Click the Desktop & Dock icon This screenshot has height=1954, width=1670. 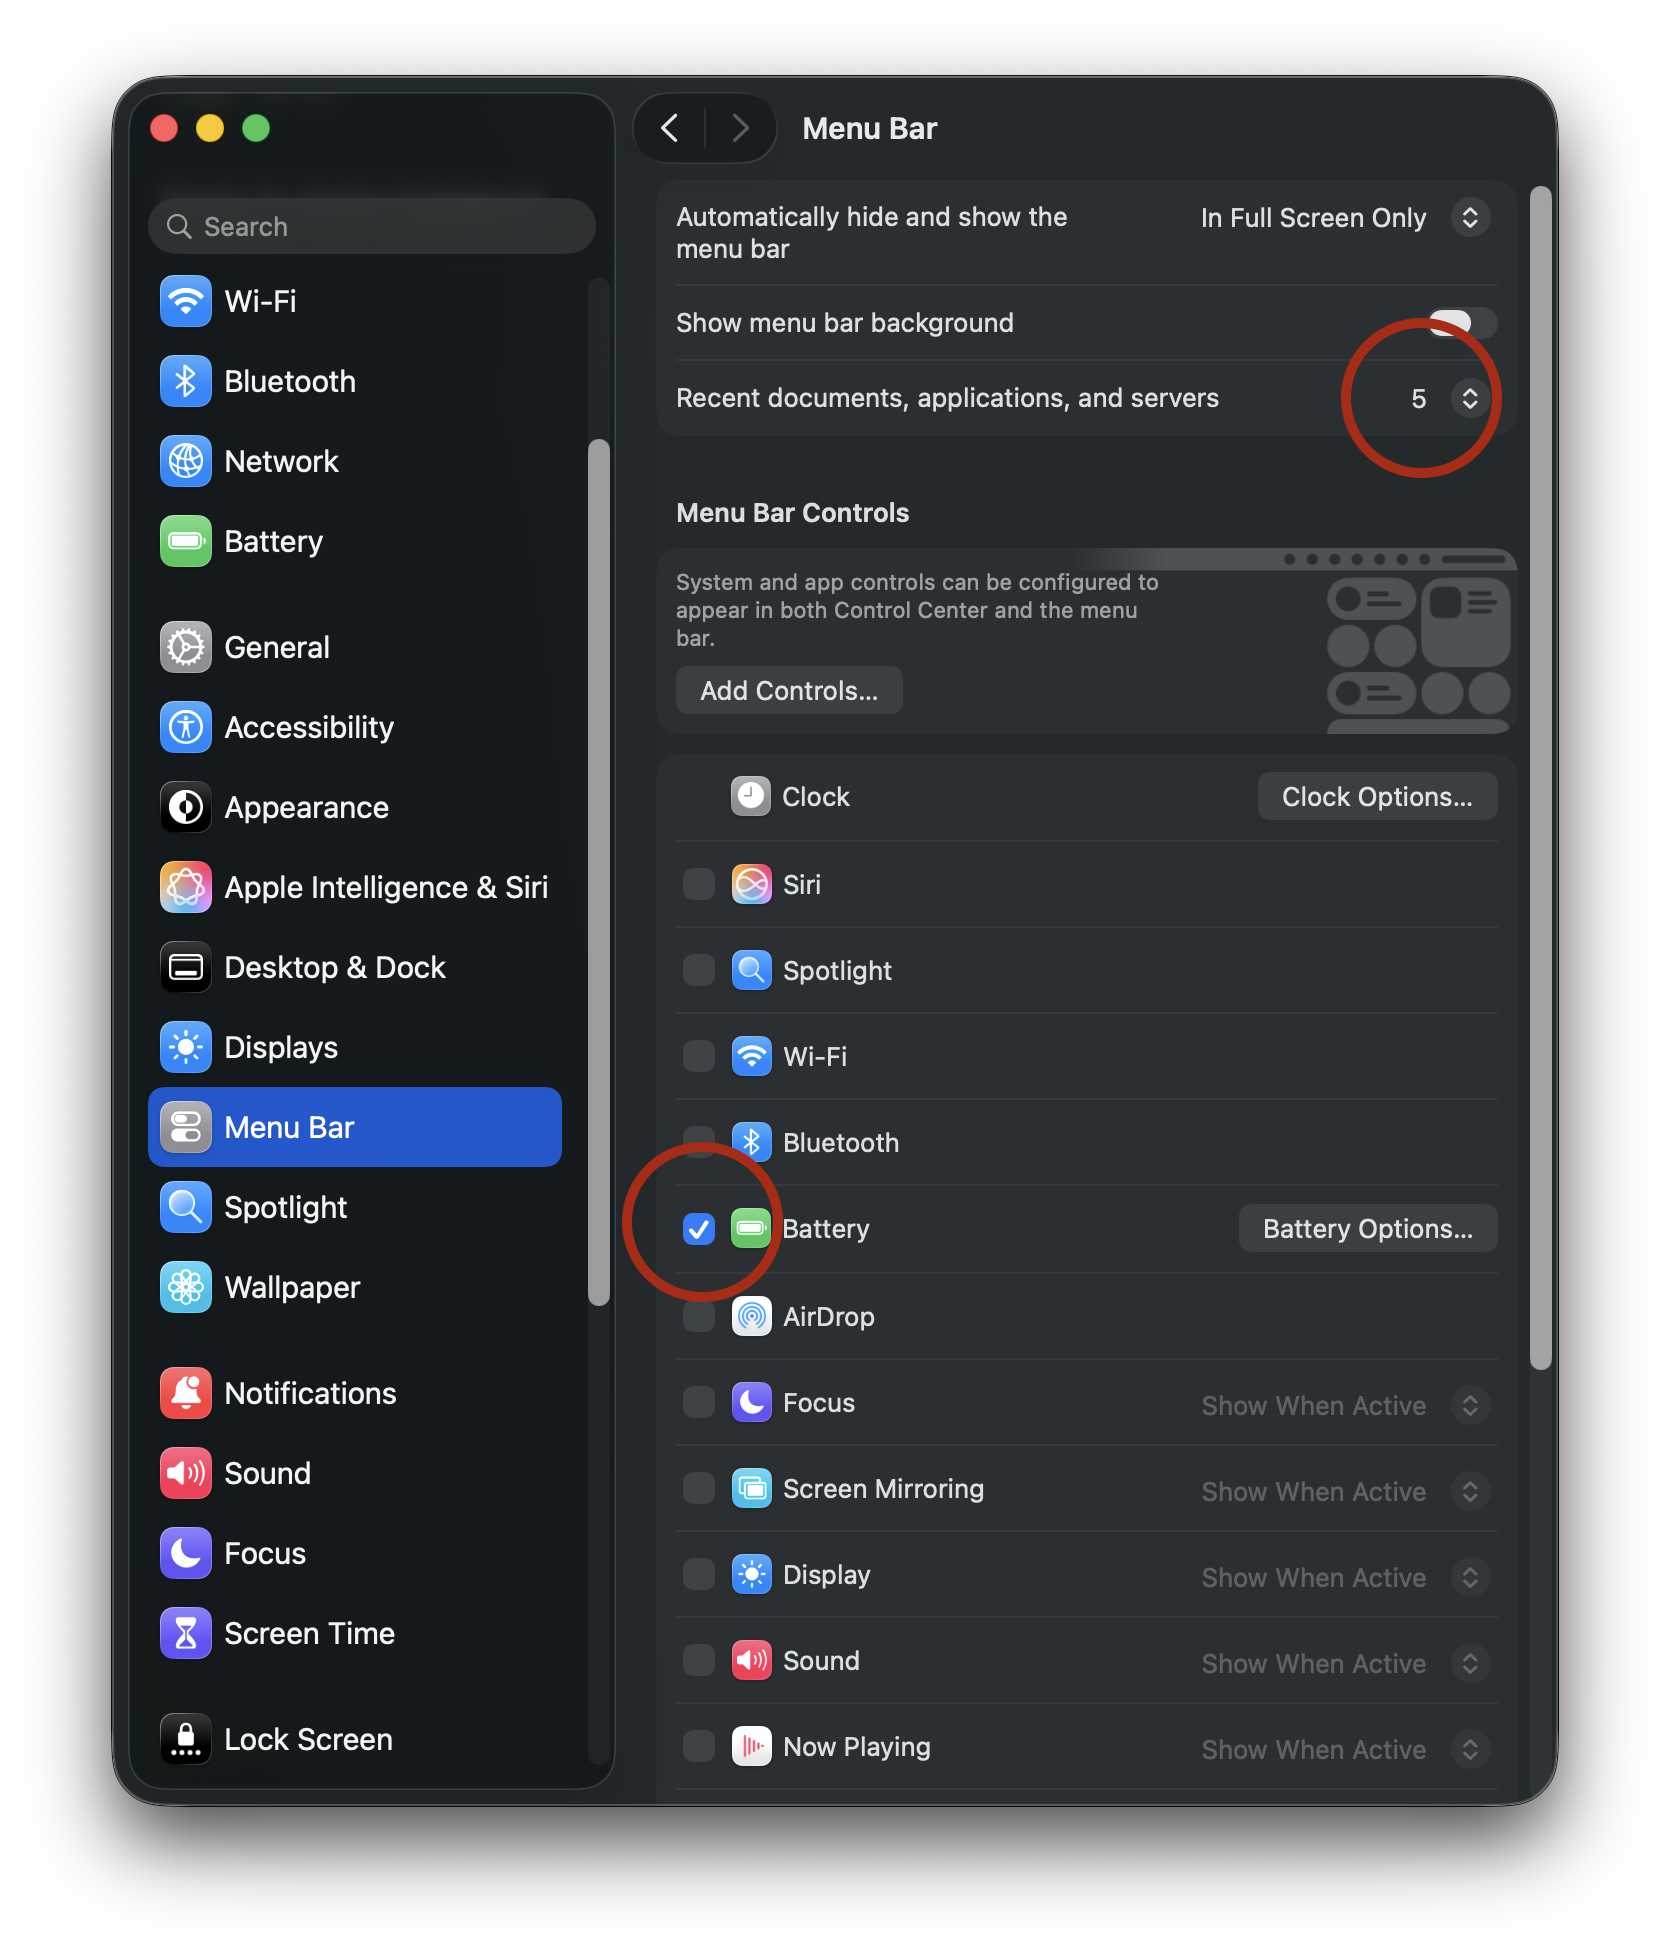click(185, 967)
